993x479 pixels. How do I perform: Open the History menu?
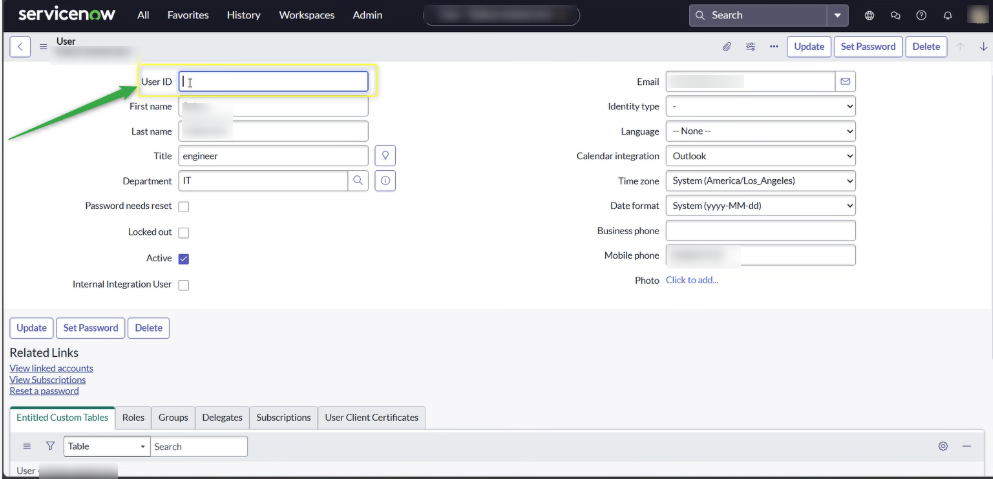tap(244, 15)
